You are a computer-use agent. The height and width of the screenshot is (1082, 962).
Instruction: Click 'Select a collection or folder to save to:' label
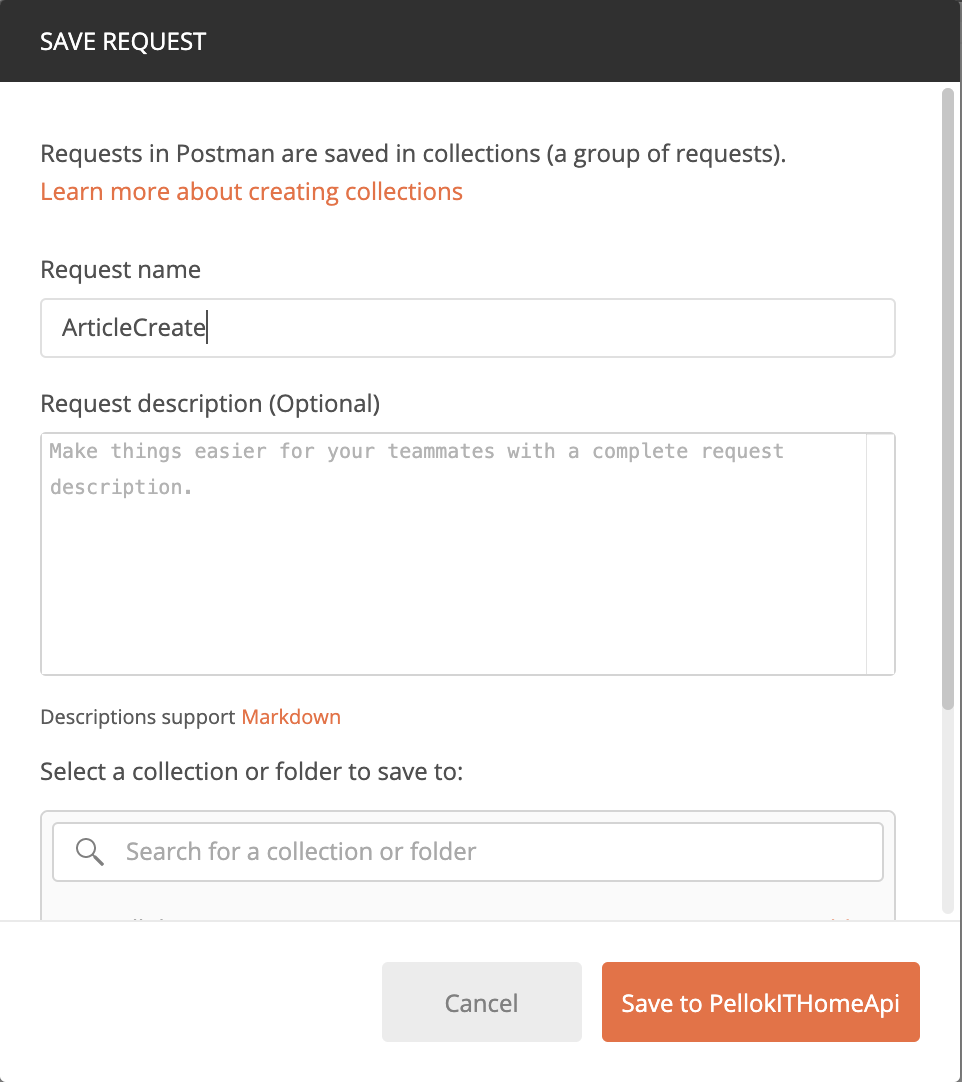pos(251,772)
